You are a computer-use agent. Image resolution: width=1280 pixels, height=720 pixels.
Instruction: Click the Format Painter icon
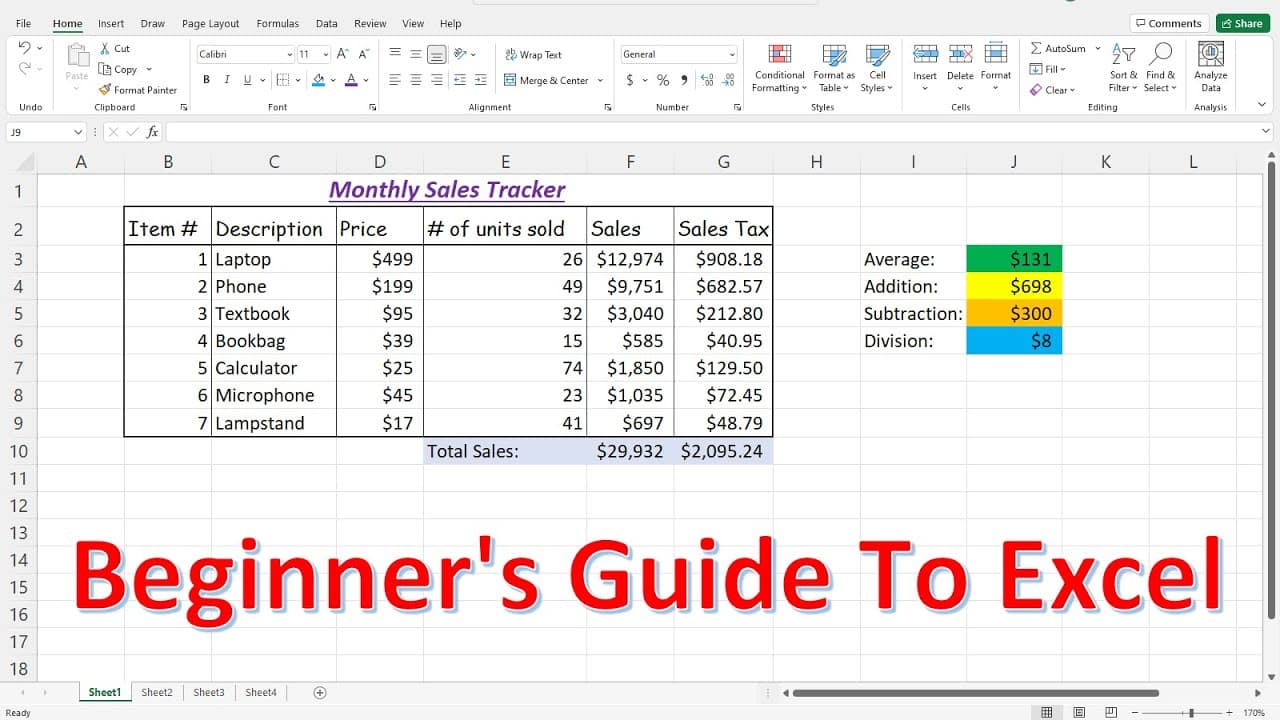coord(104,90)
